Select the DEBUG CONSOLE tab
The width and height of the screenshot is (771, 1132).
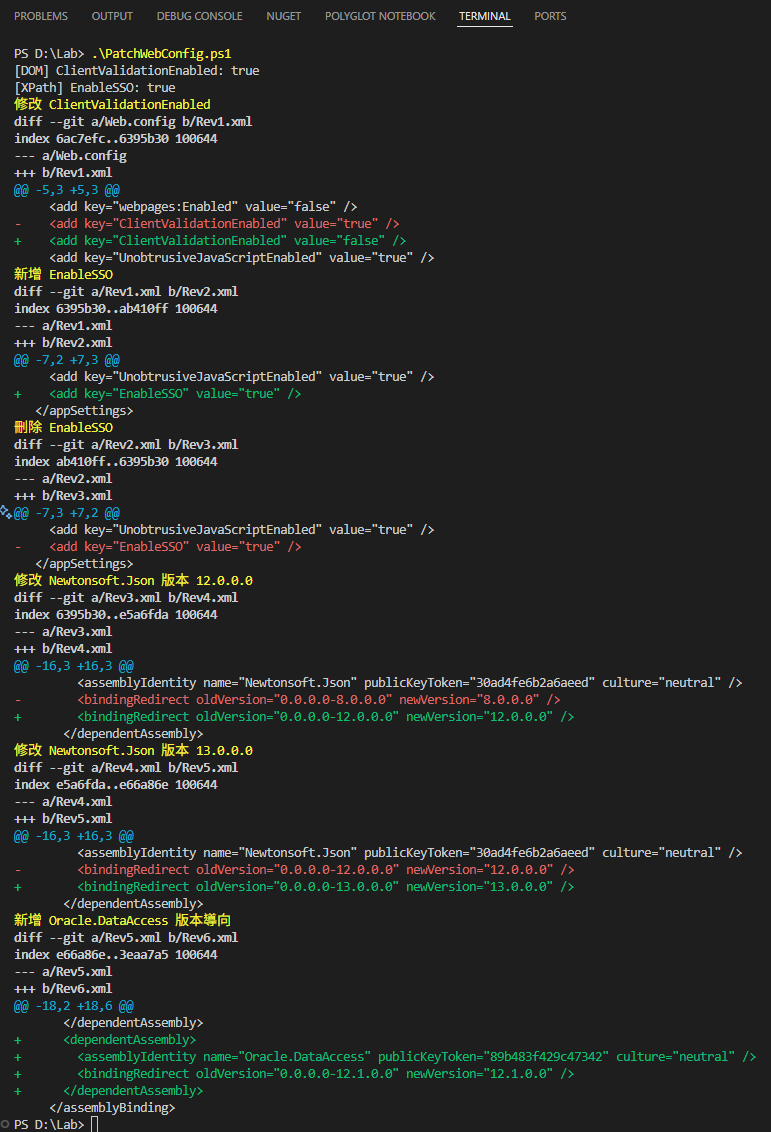point(199,16)
